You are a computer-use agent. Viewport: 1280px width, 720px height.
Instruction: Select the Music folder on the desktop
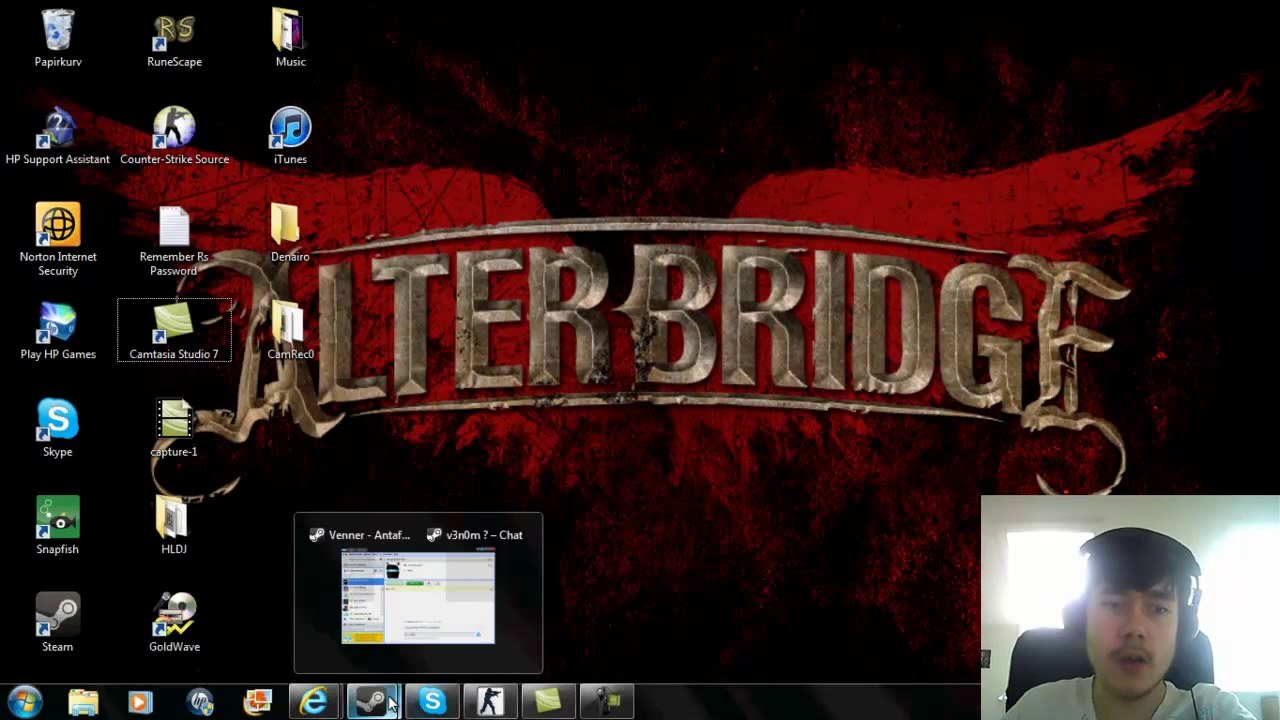tap(290, 32)
